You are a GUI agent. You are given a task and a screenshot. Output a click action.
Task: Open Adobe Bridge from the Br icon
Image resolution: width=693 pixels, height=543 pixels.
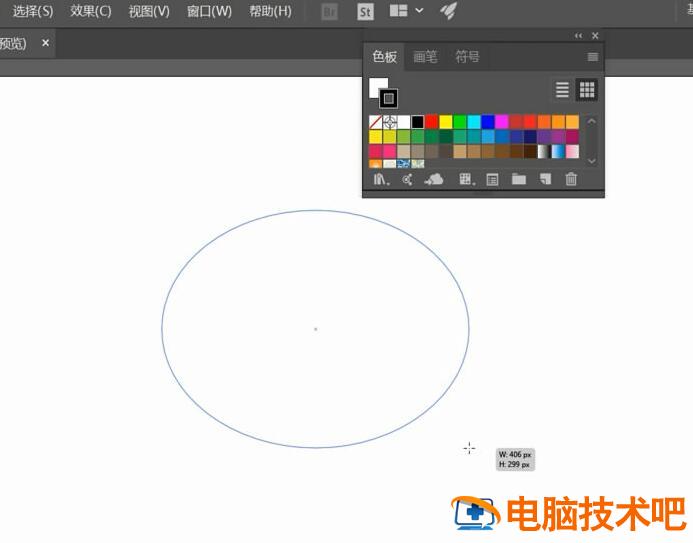click(x=329, y=11)
